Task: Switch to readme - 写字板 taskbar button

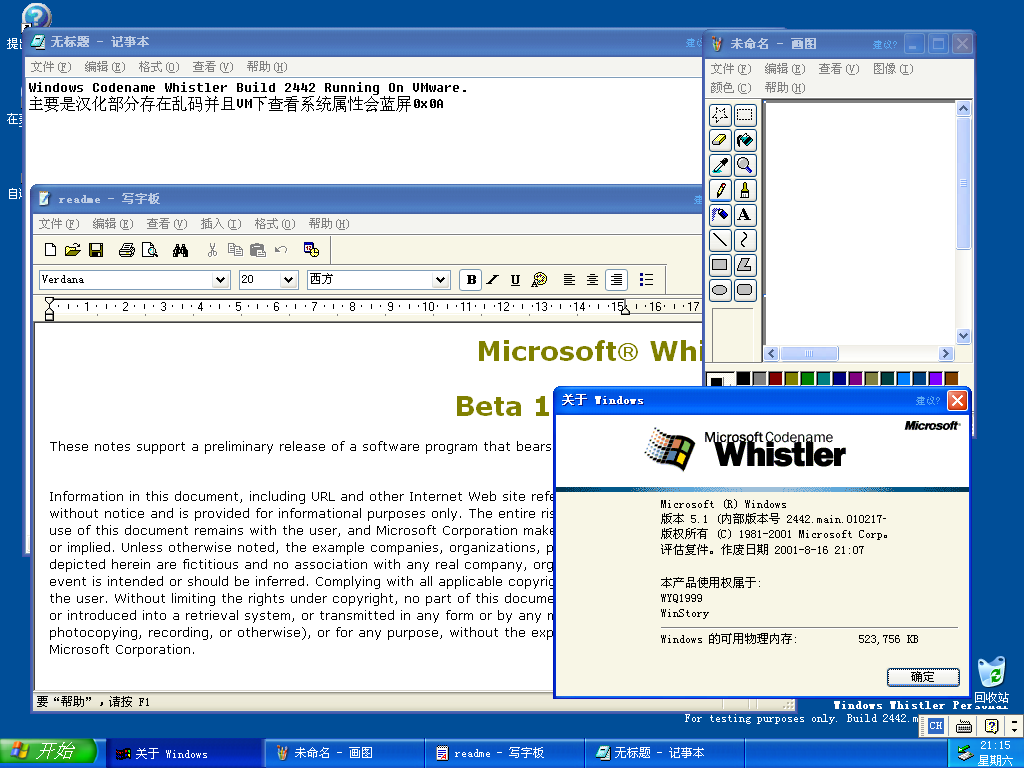Action: [x=504, y=754]
